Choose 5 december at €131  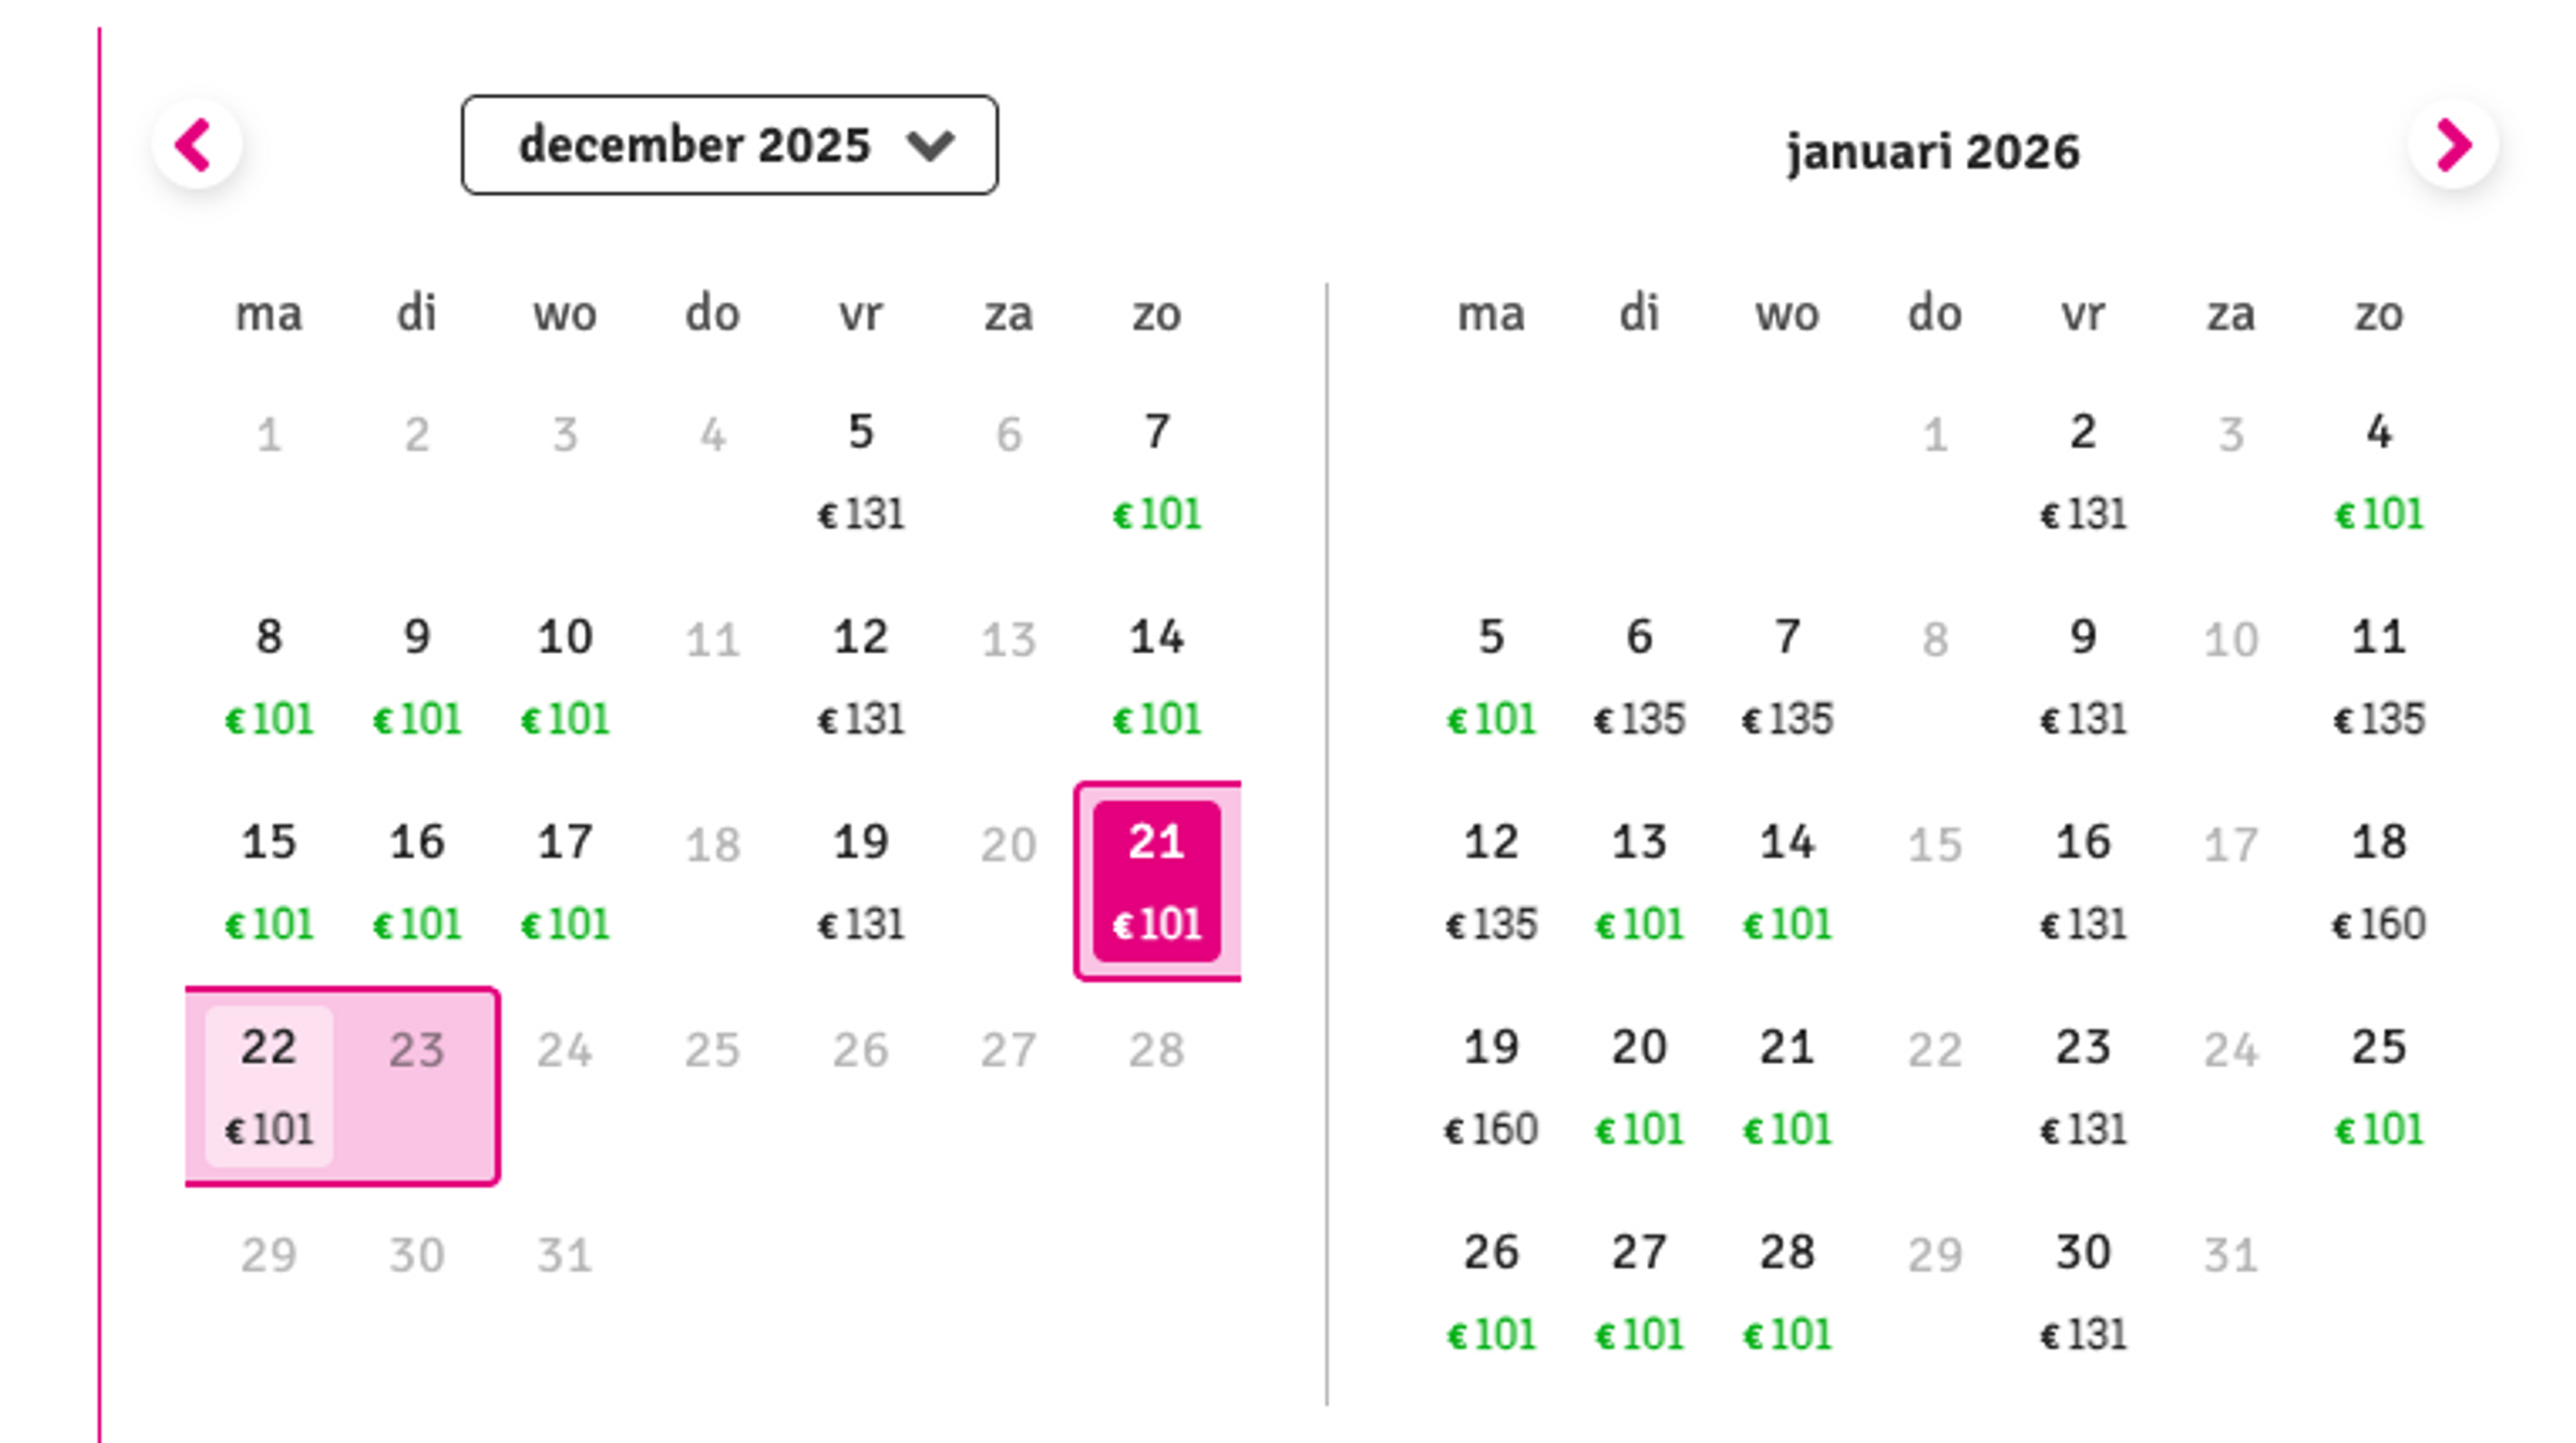point(860,471)
